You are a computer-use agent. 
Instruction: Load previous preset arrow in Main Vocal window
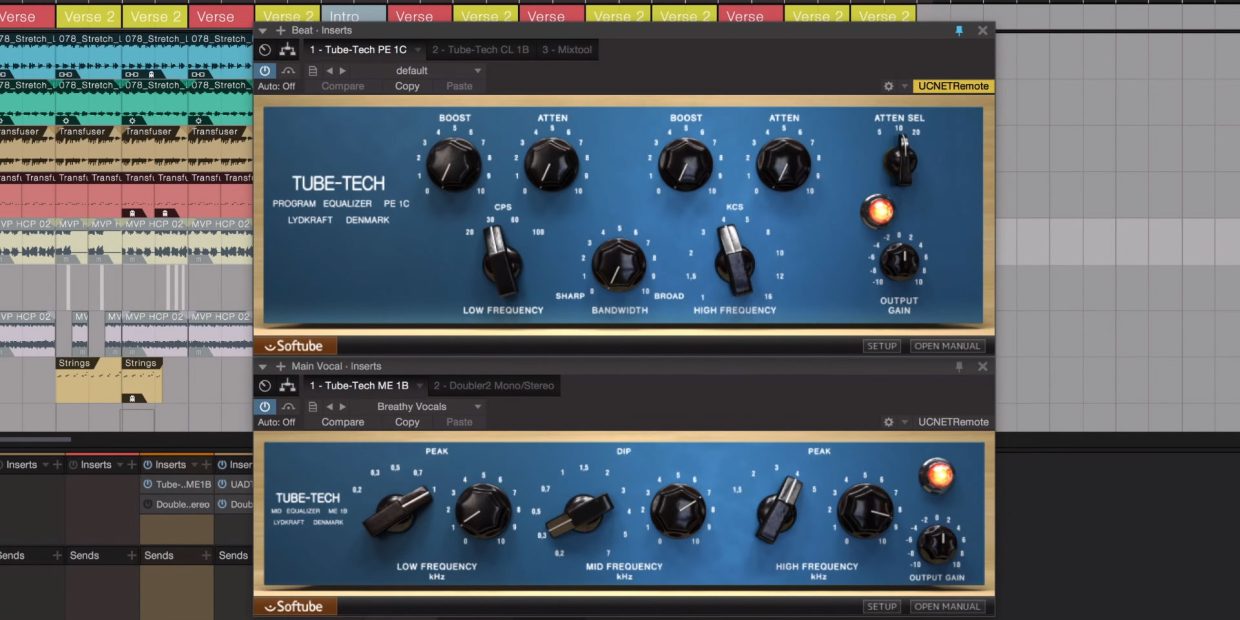tap(329, 407)
